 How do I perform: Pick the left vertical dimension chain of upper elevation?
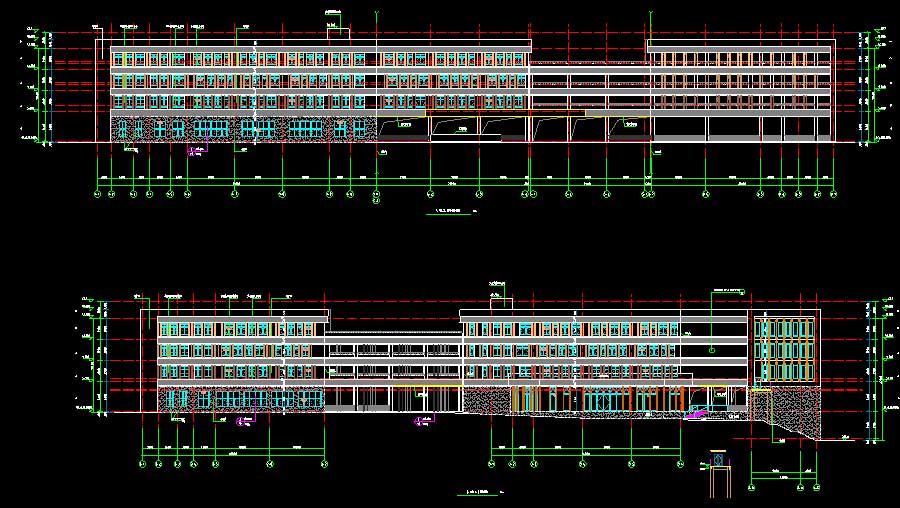[39, 90]
